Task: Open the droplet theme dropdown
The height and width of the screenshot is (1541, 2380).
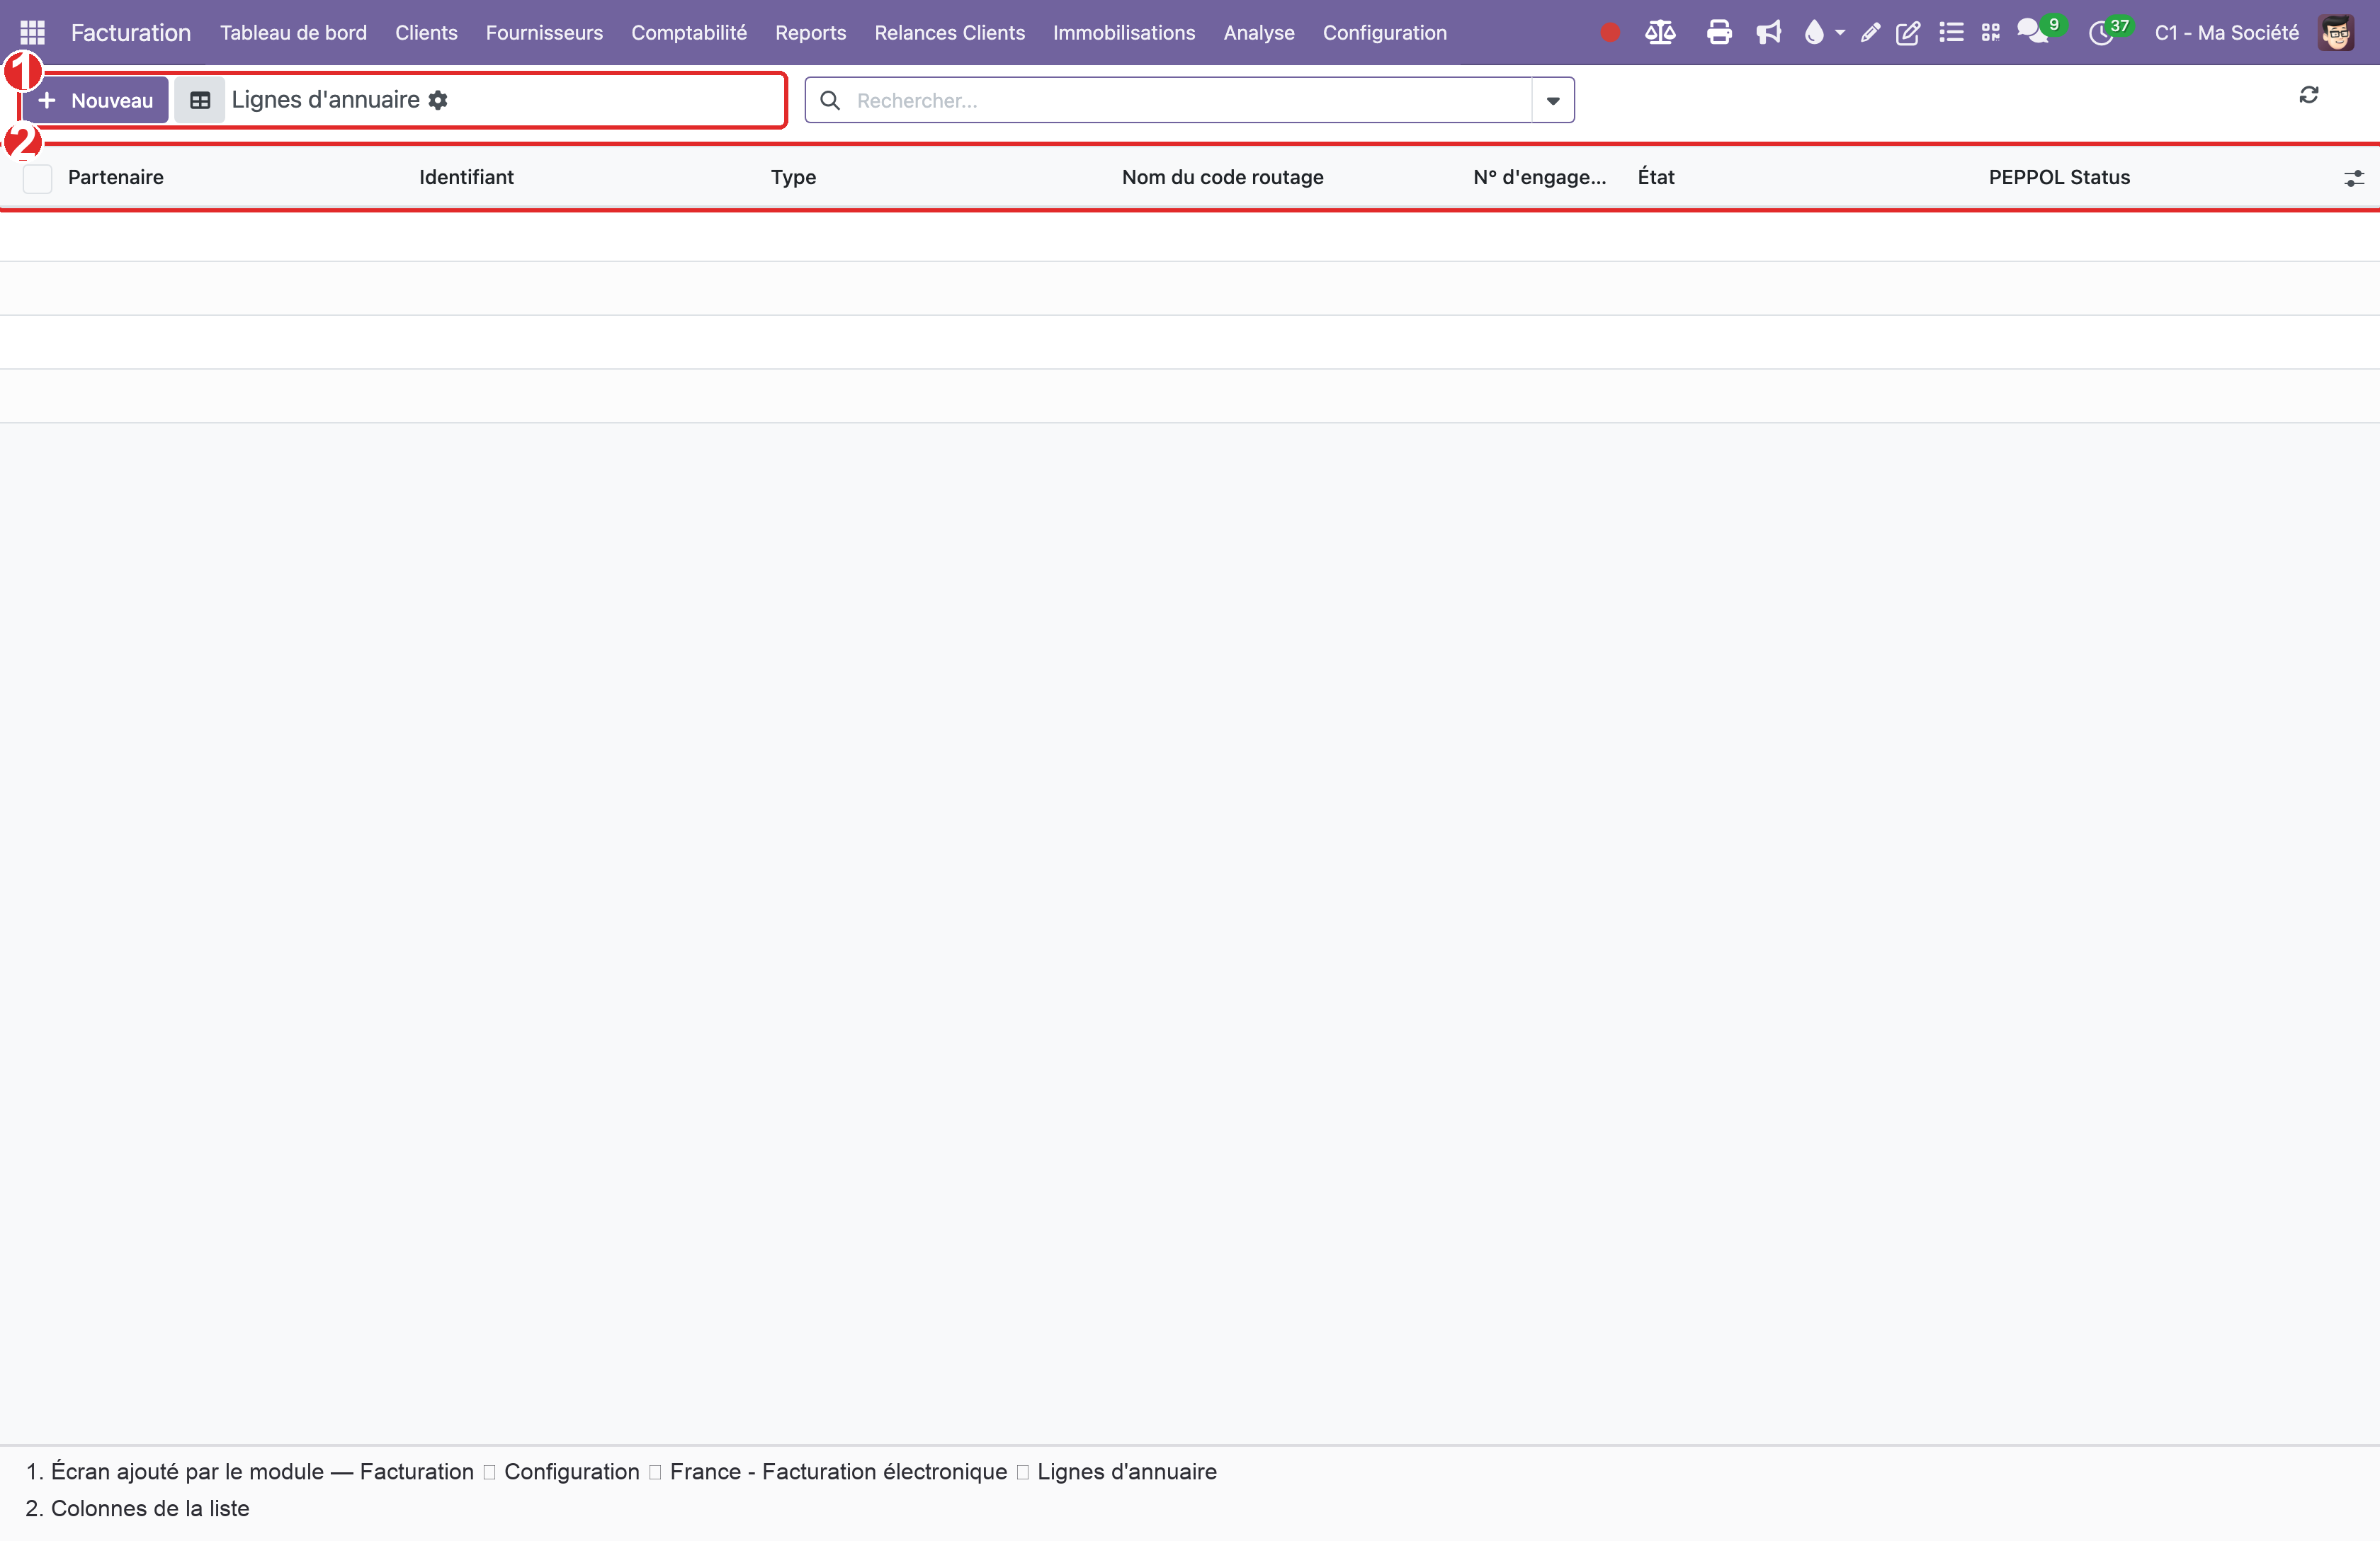Action: (x=1823, y=33)
